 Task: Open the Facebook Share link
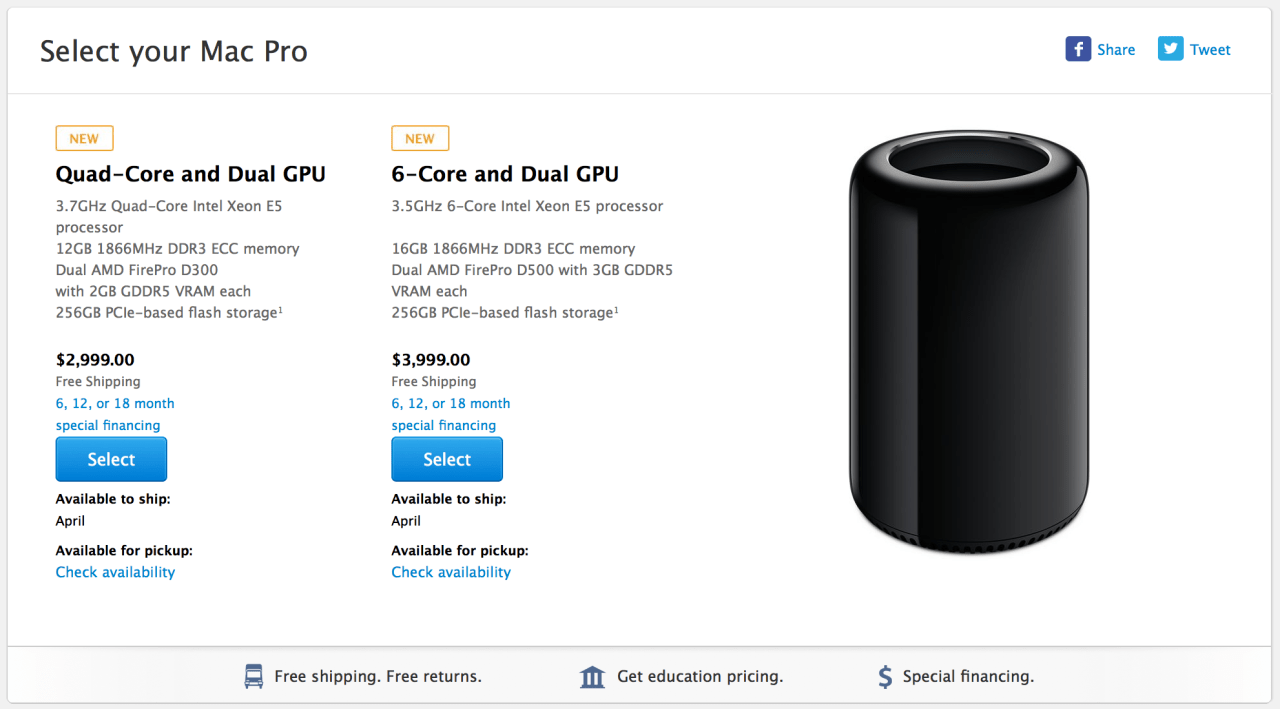coord(1115,50)
